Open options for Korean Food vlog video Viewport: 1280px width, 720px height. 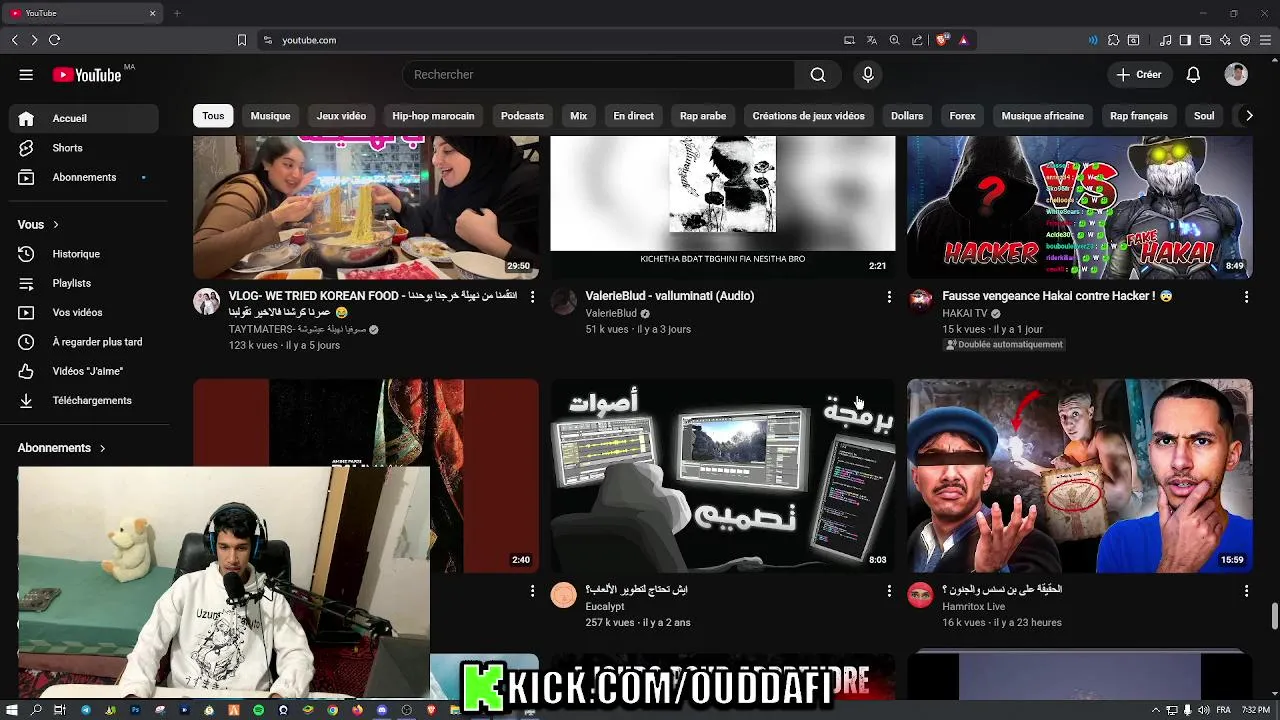tap(532, 297)
